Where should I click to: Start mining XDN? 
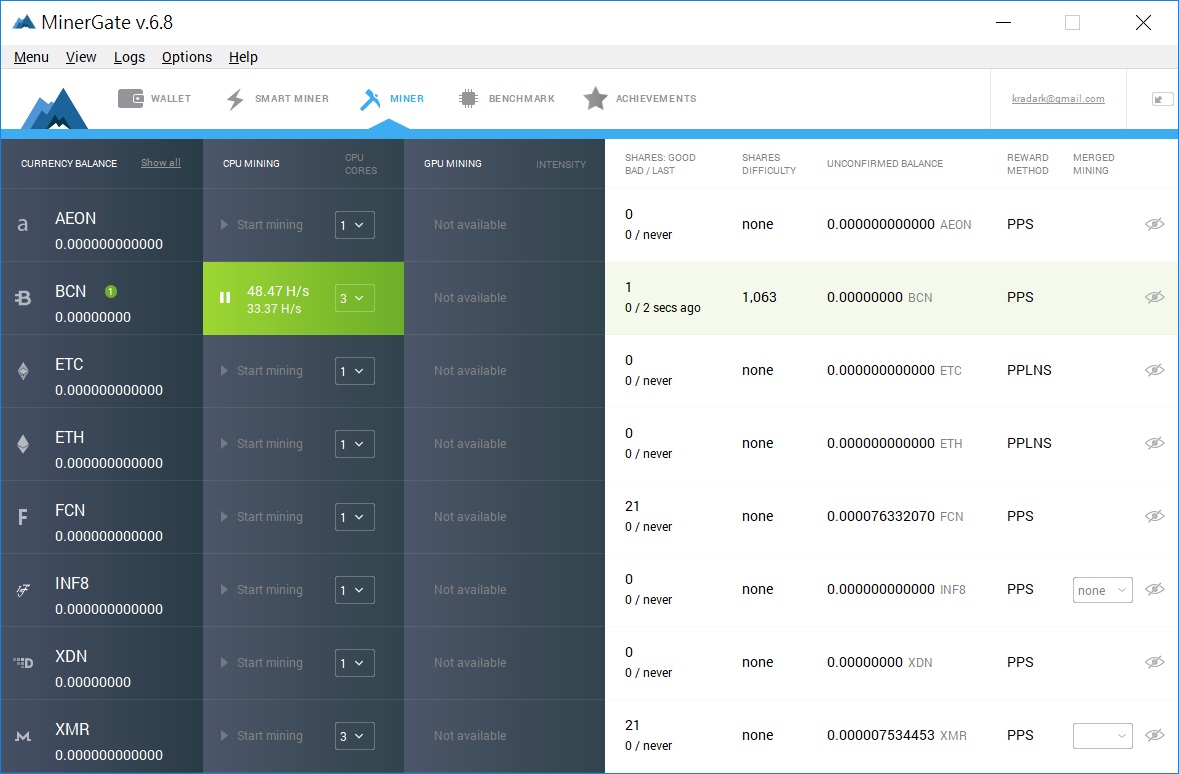tap(261, 663)
